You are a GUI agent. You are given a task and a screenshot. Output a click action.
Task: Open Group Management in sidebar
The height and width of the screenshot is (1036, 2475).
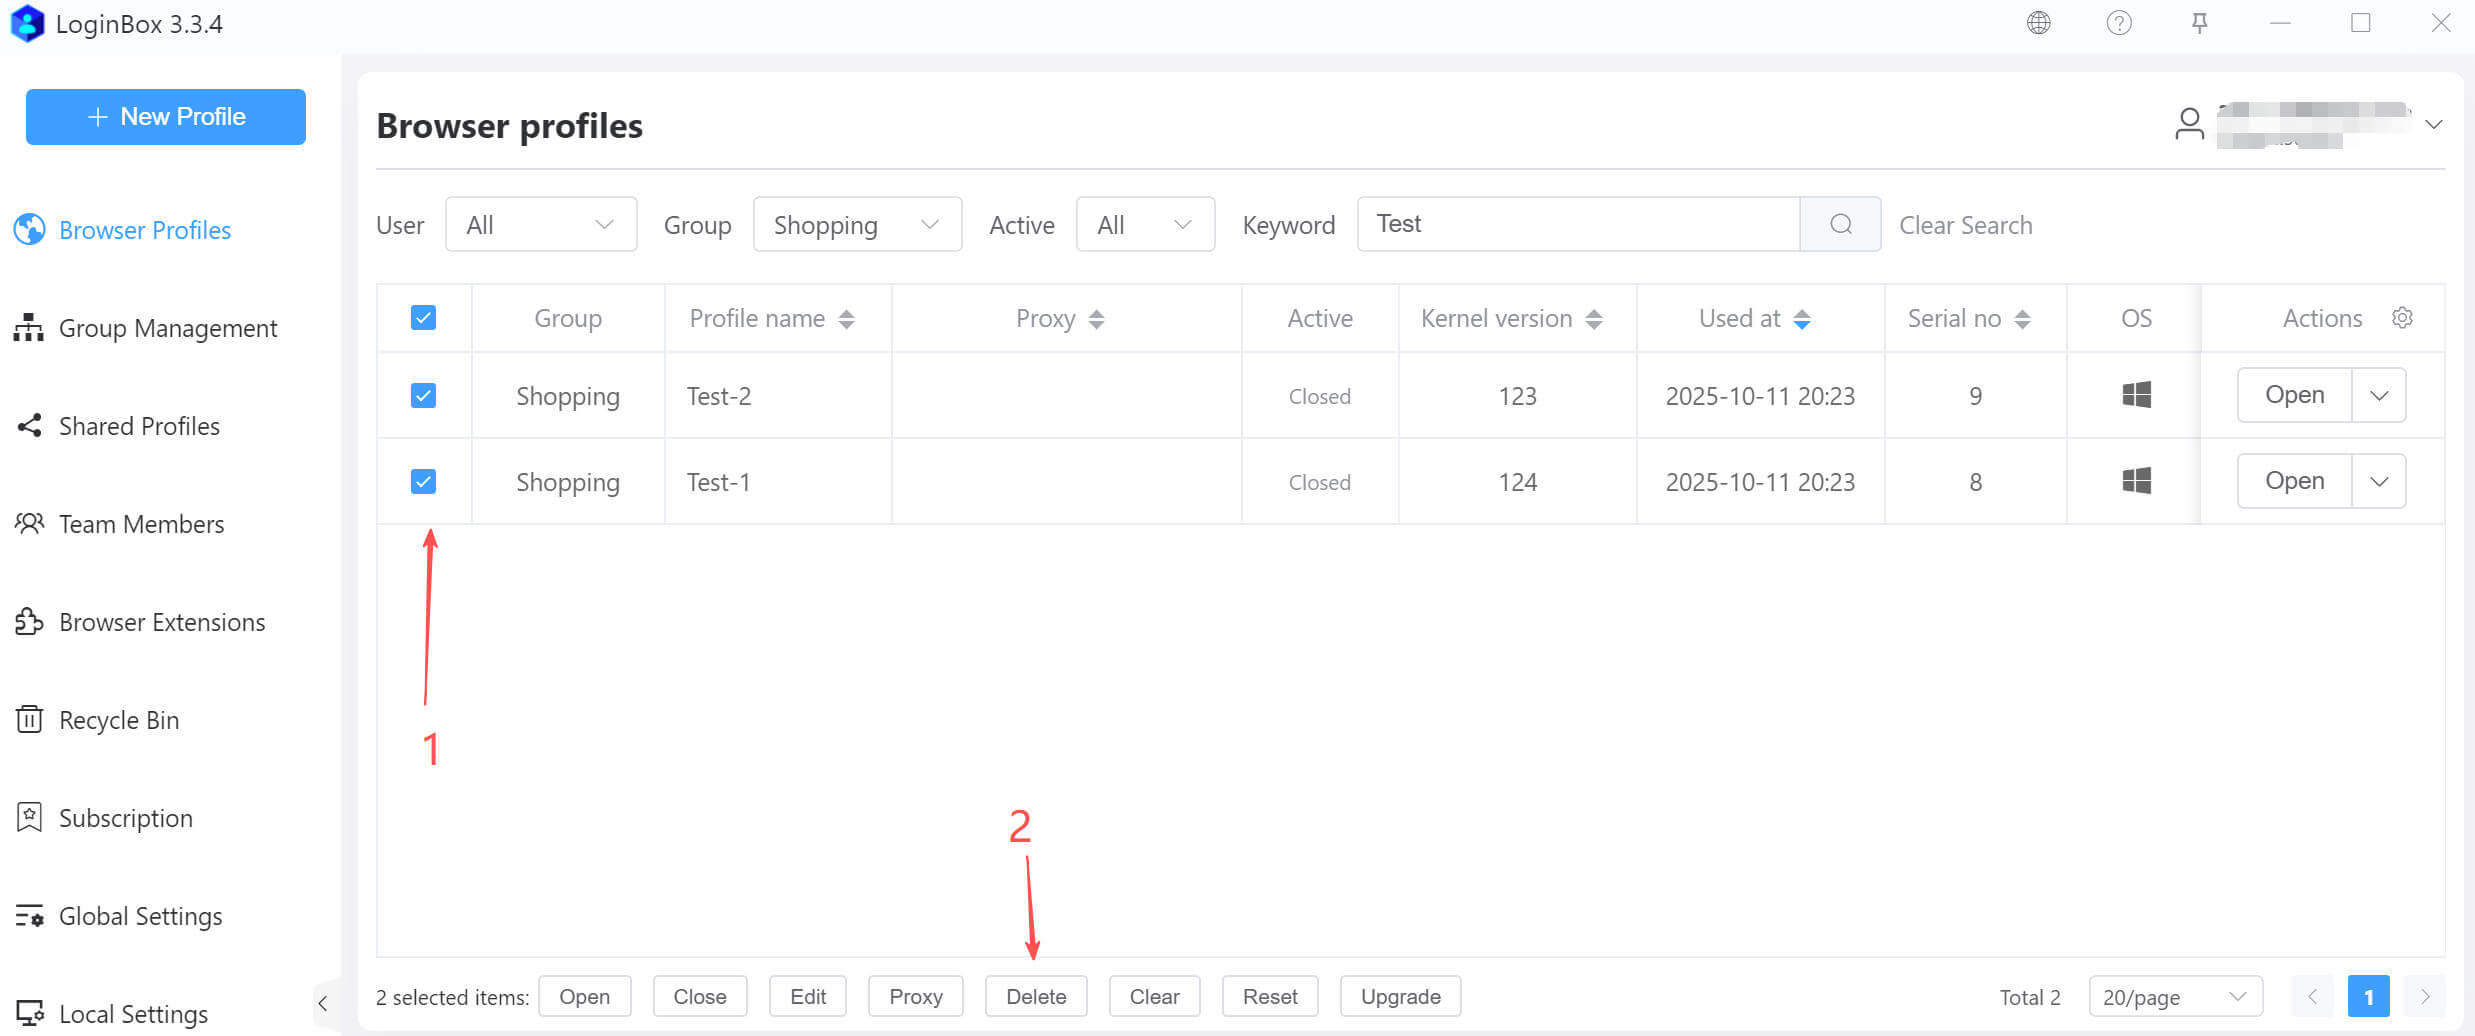point(167,328)
